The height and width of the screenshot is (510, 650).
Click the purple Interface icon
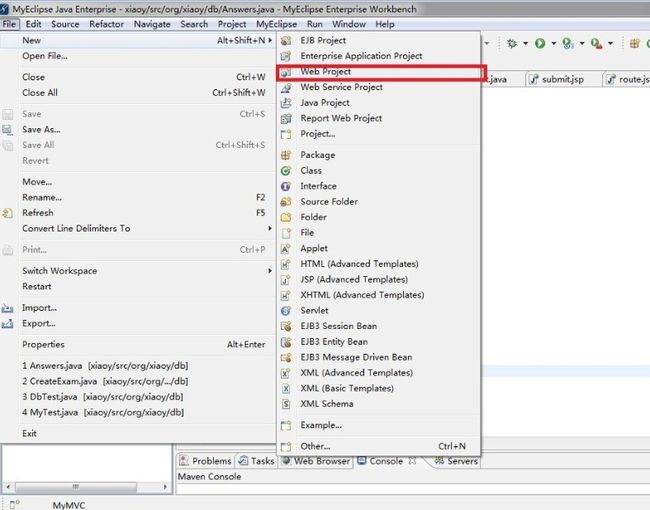pyautogui.click(x=286, y=186)
